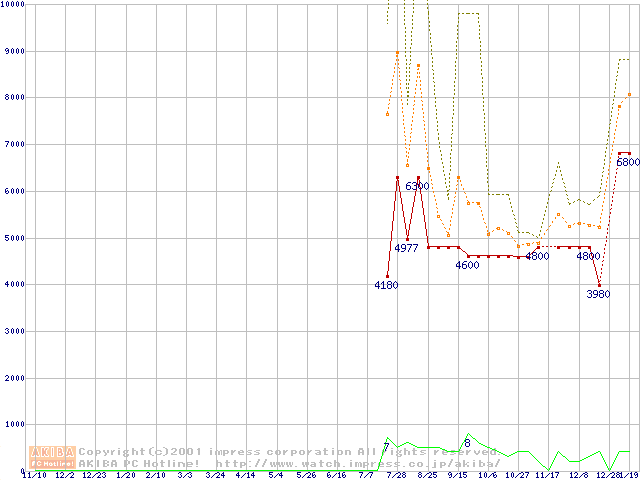Click the 3980 lowest price label
This screenshot has height=480, width=640.
tap(598, 294)
